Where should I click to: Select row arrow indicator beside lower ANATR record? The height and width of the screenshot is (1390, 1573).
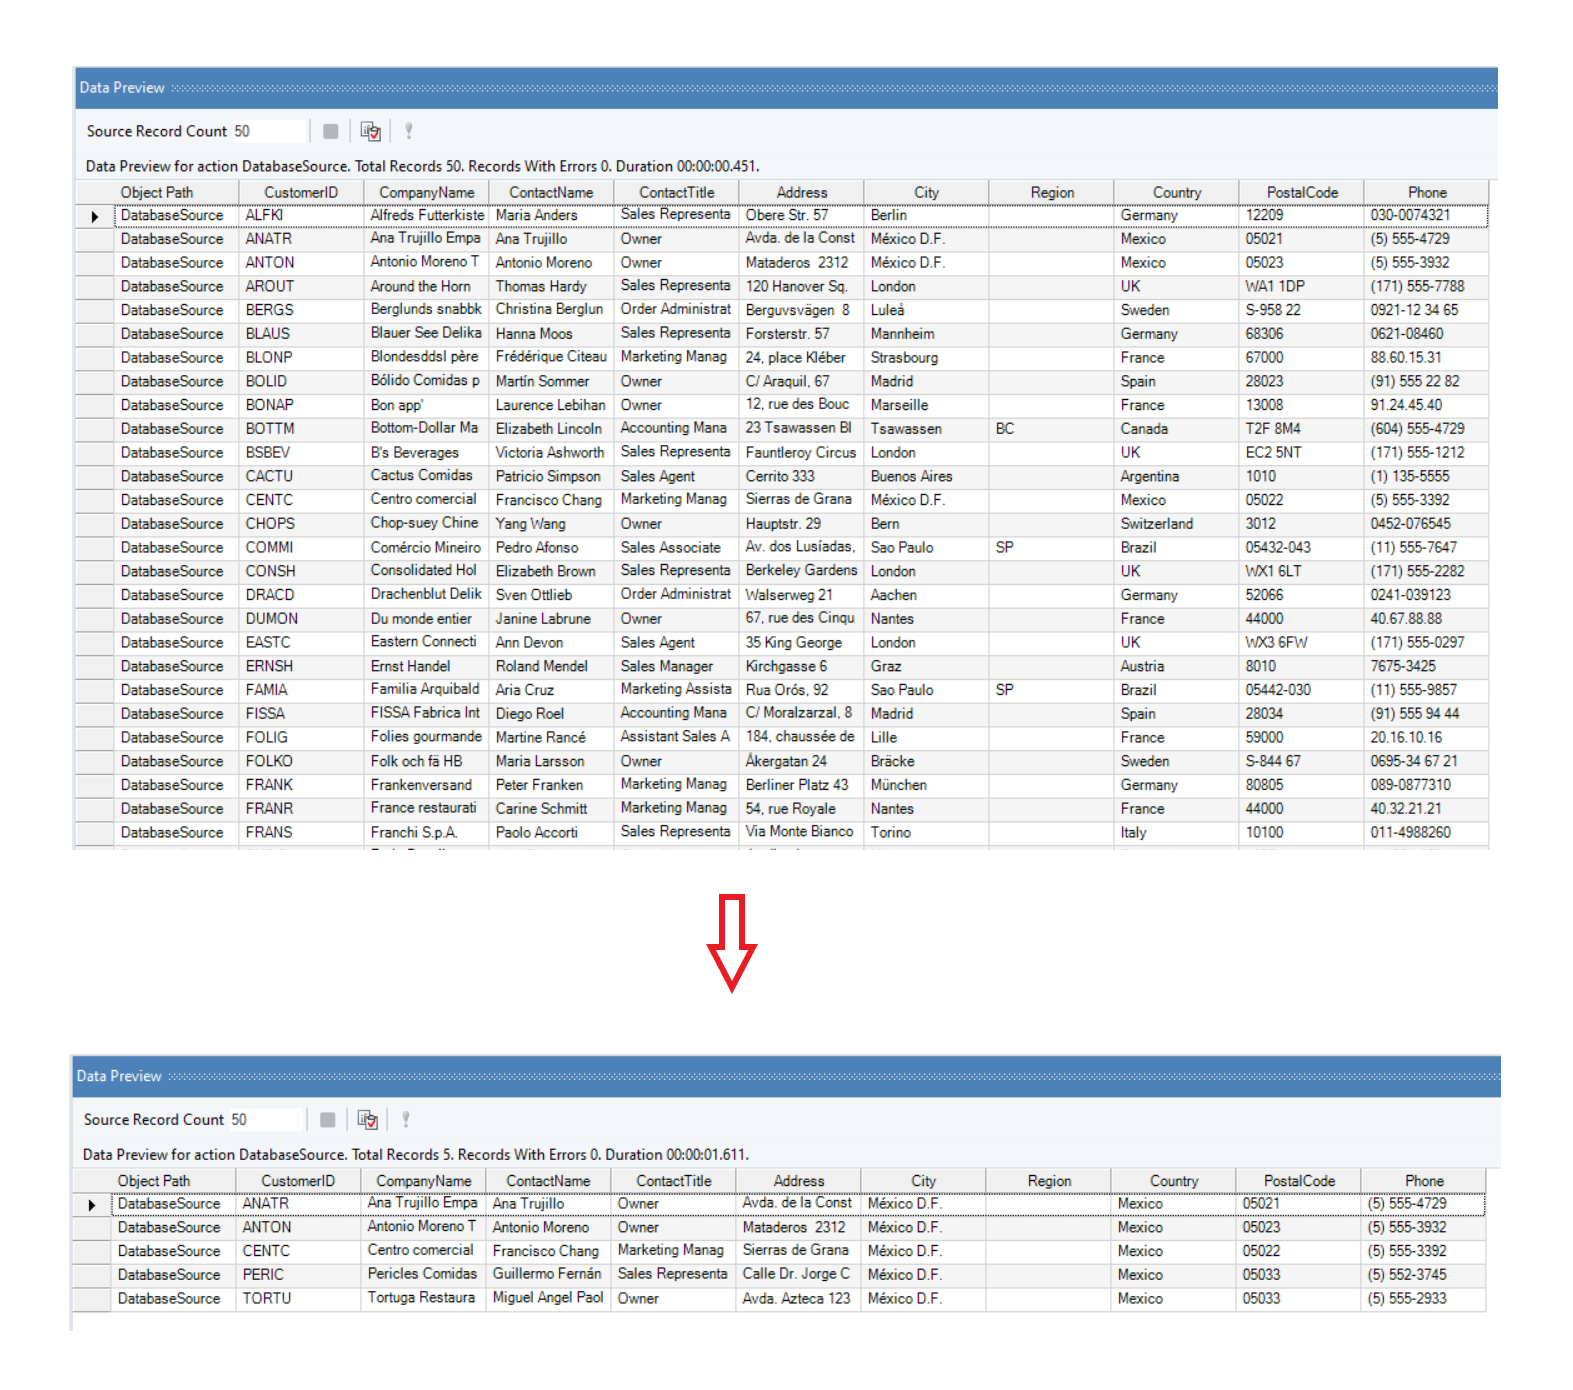tap(92, 1205)
